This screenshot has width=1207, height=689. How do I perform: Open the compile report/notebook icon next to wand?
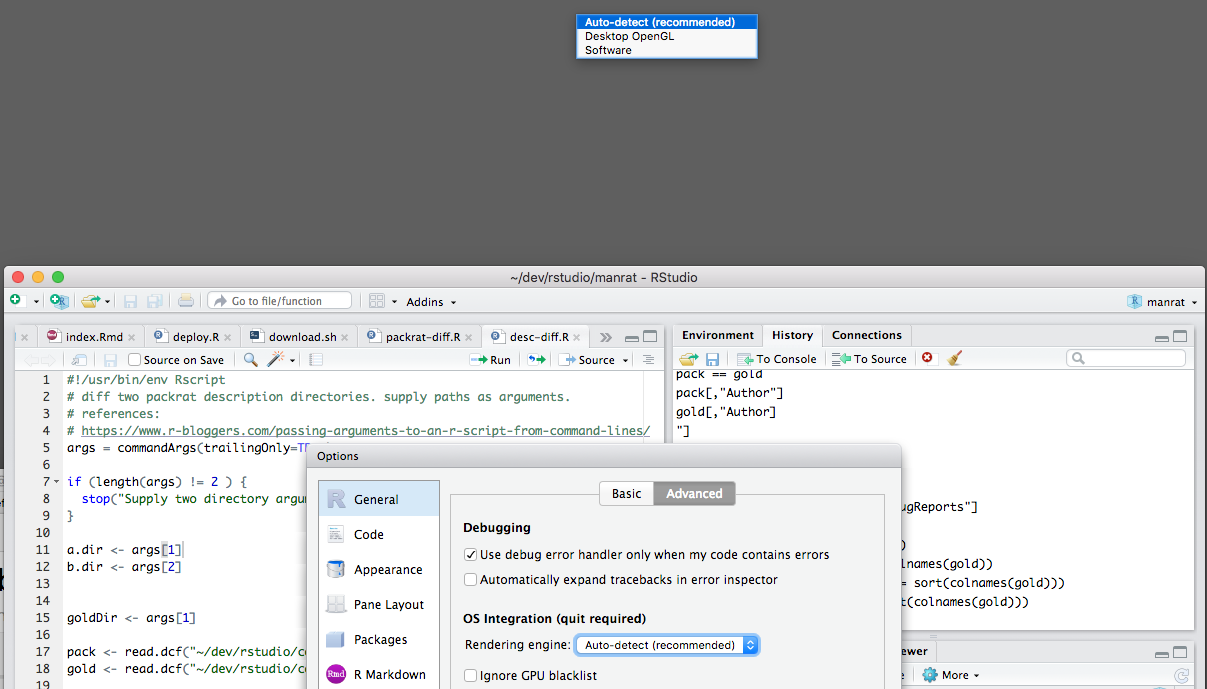[x=315, y=359]
